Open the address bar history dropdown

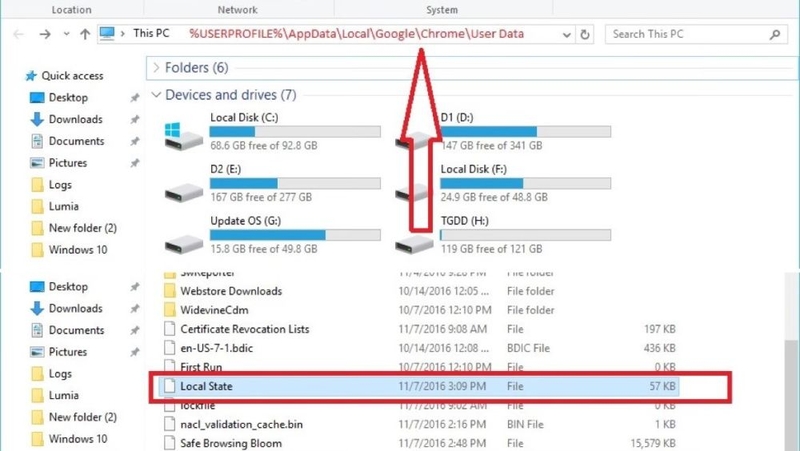566,35
